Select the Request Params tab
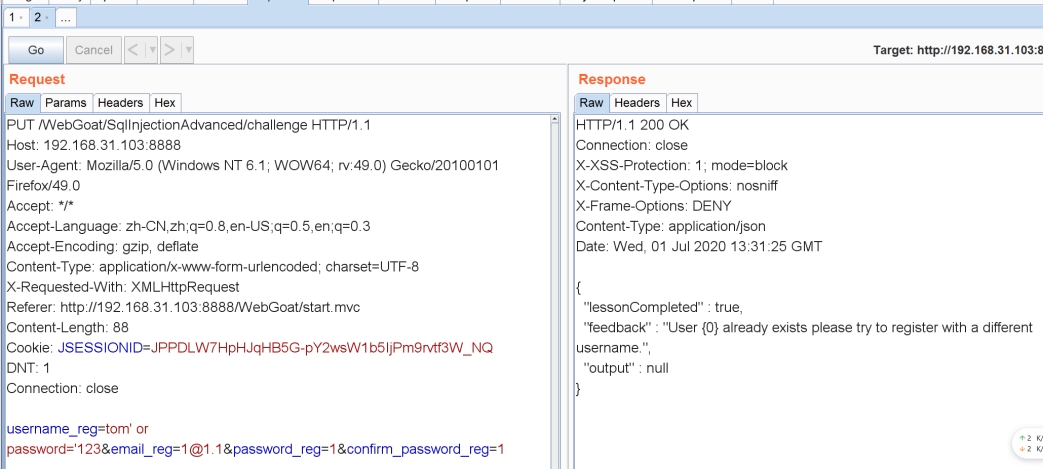 click(x=66, y=103)
